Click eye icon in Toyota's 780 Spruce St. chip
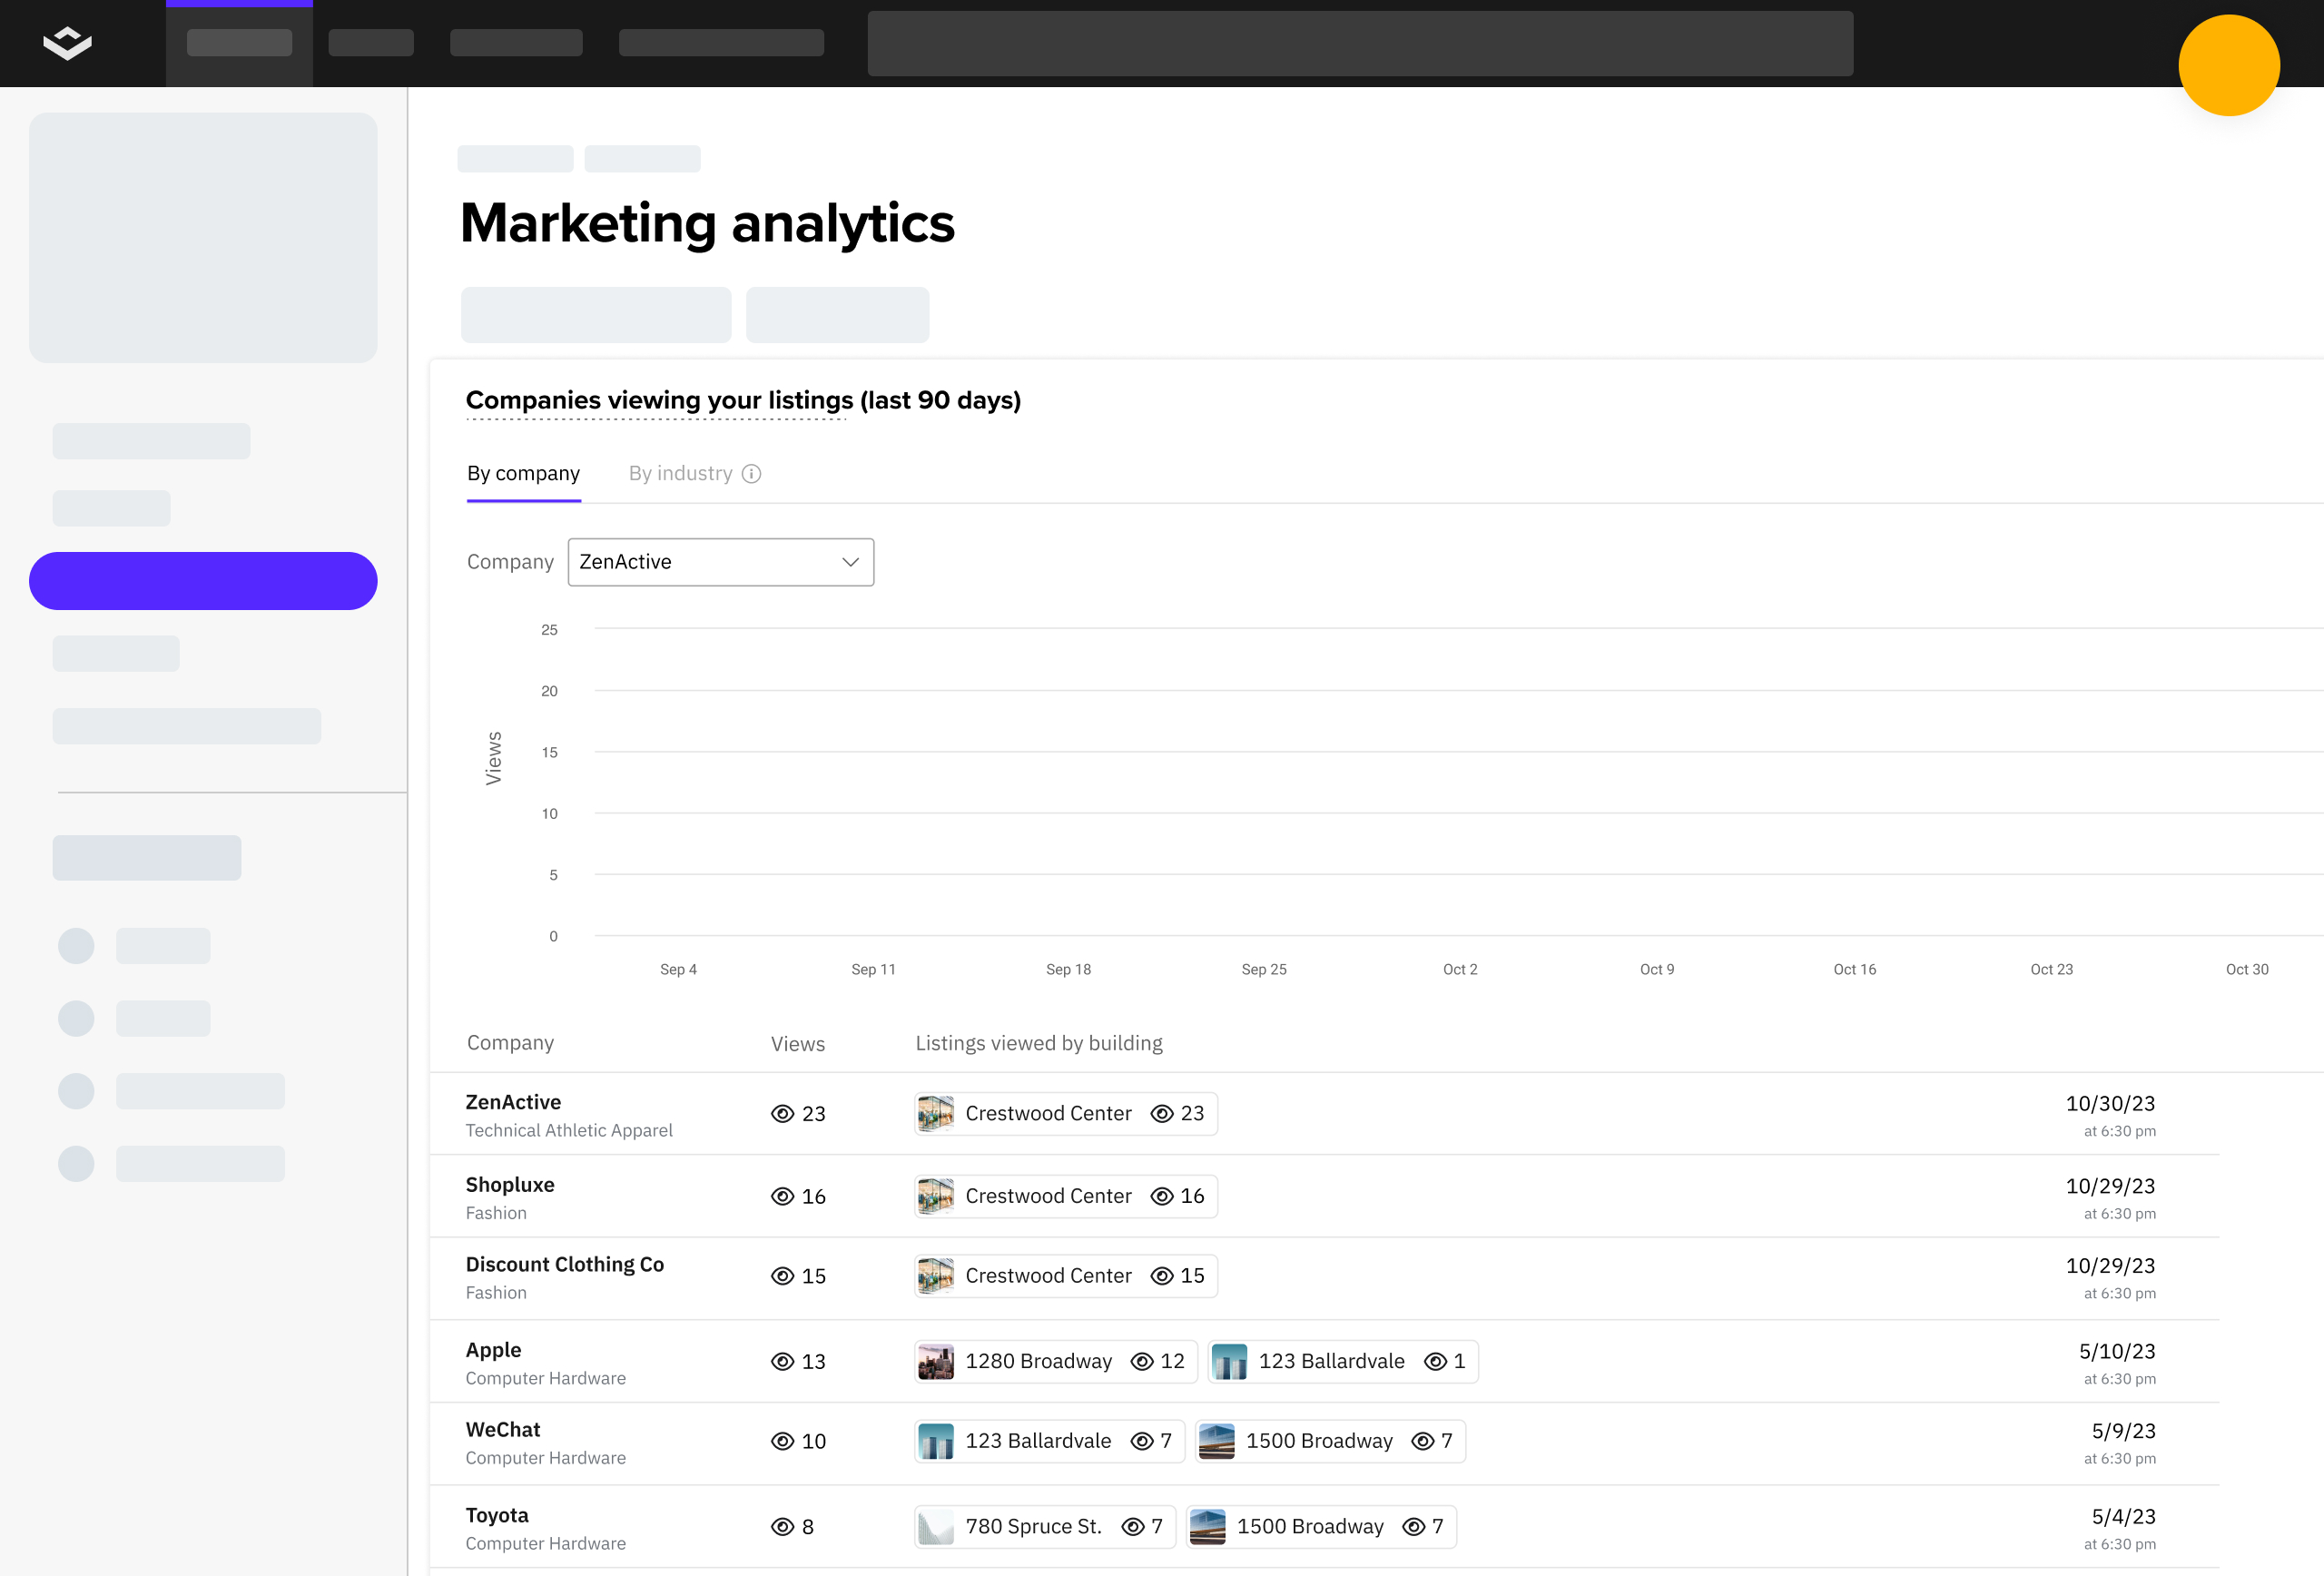Screen dimensions: 2324x1576 tap(1133, 1527)
